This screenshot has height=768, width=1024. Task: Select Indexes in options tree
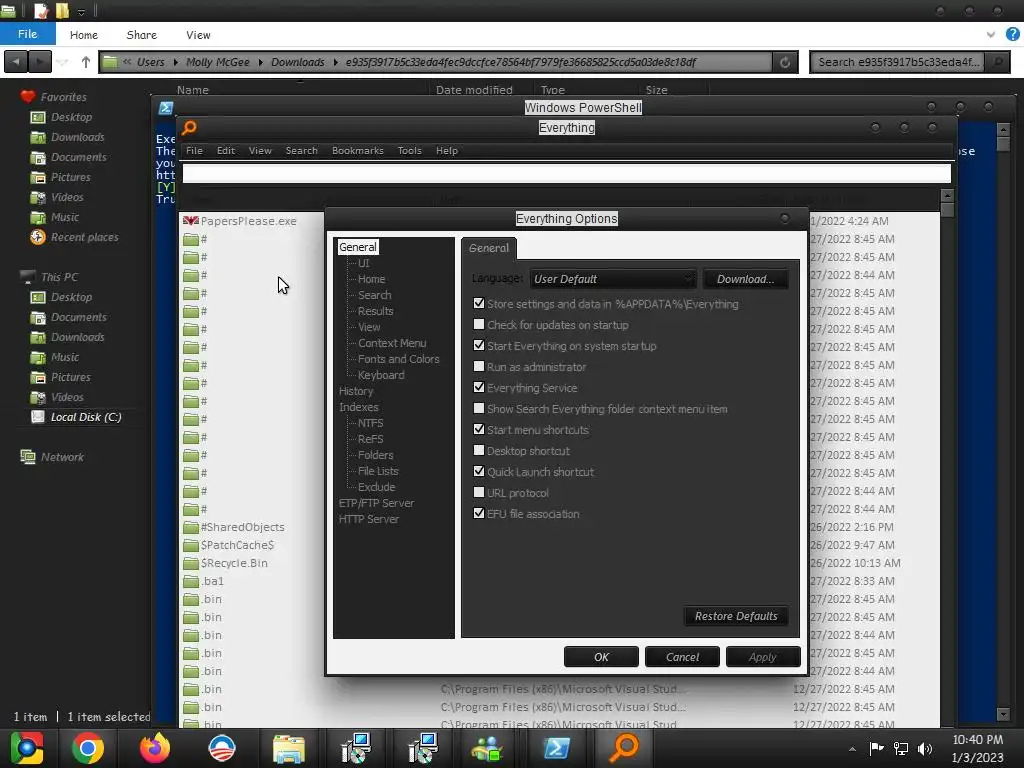coord(359,407)
